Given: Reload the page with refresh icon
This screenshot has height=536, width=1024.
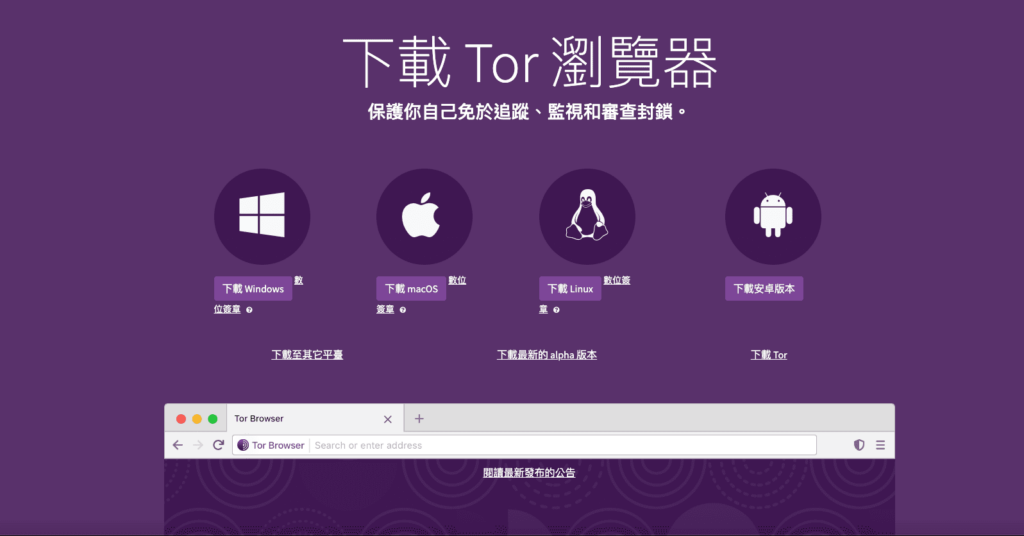Looking at the screenshot, I should (x=219, y=445).
